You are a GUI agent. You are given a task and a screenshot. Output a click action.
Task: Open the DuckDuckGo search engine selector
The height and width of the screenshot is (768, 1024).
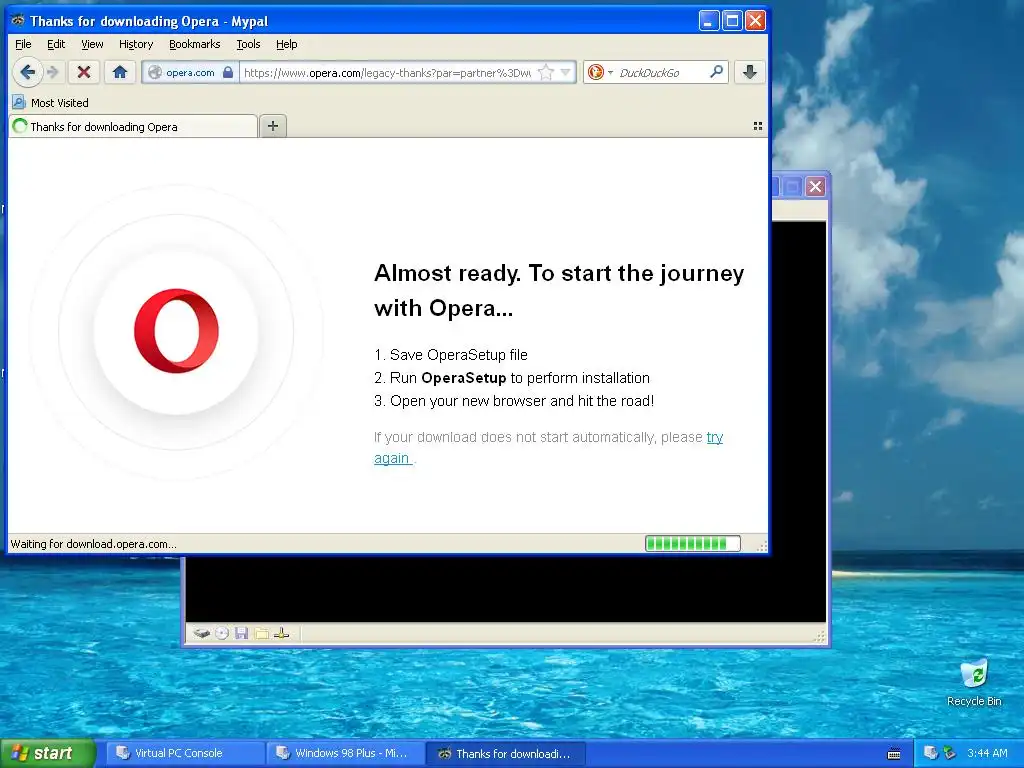600,72
